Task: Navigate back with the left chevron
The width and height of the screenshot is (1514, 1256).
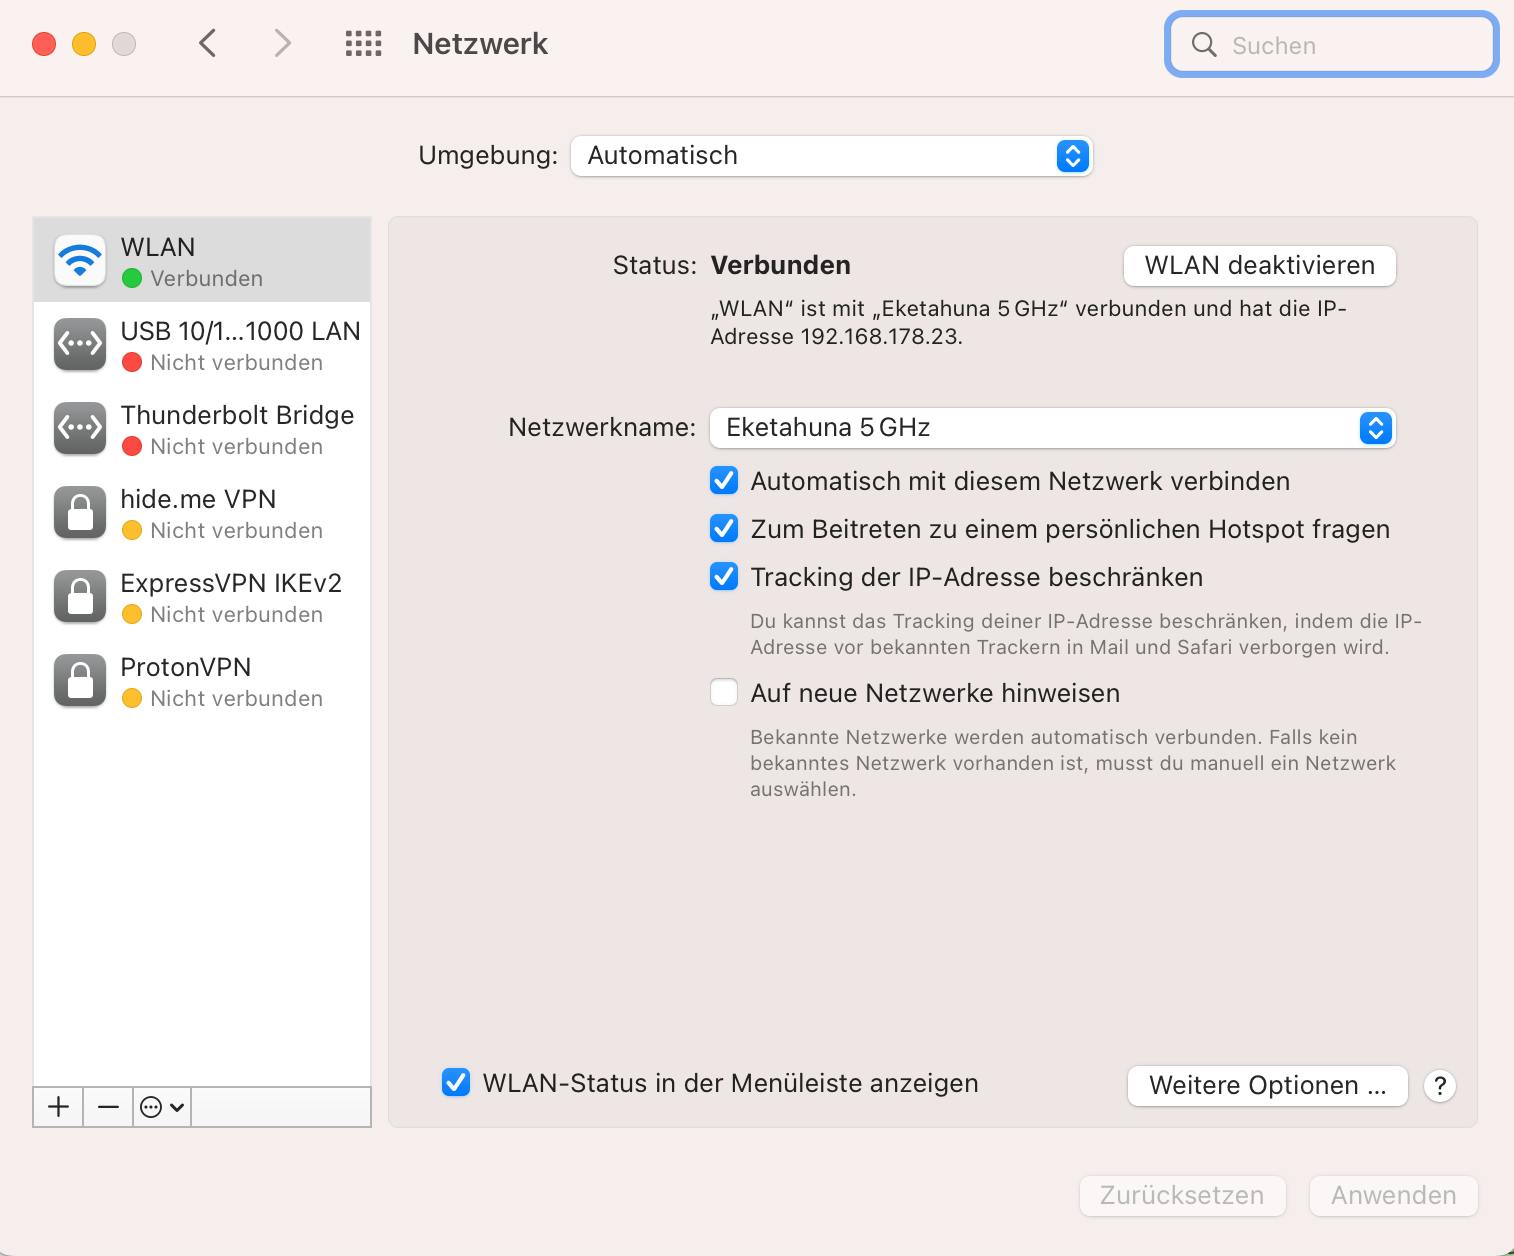Action: [207, 44]
